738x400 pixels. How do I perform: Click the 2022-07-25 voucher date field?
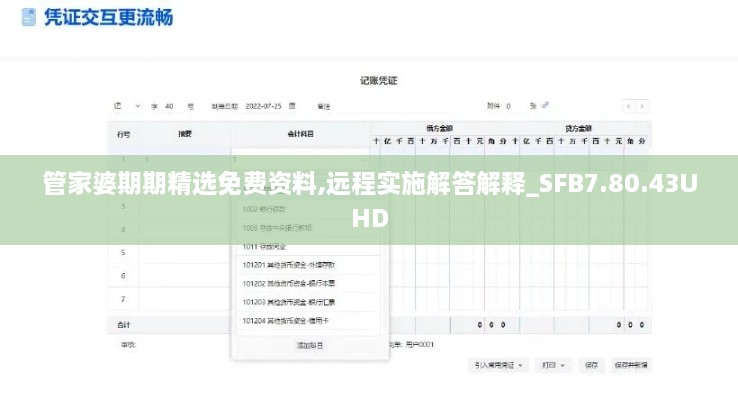coord(263,106)
